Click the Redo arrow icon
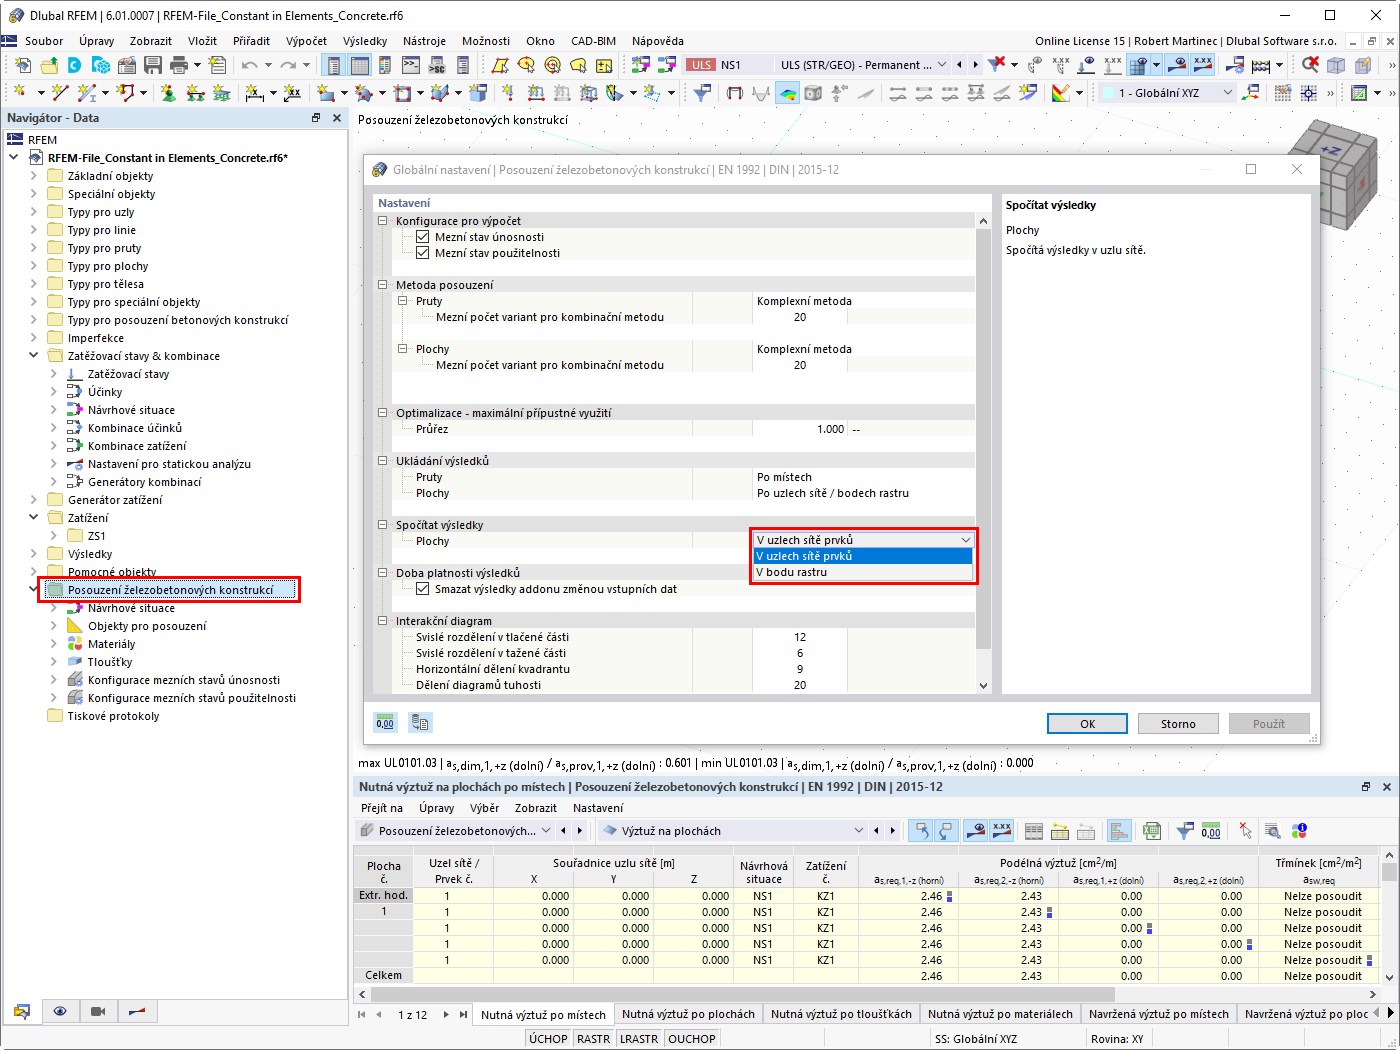 coord(288,65)
